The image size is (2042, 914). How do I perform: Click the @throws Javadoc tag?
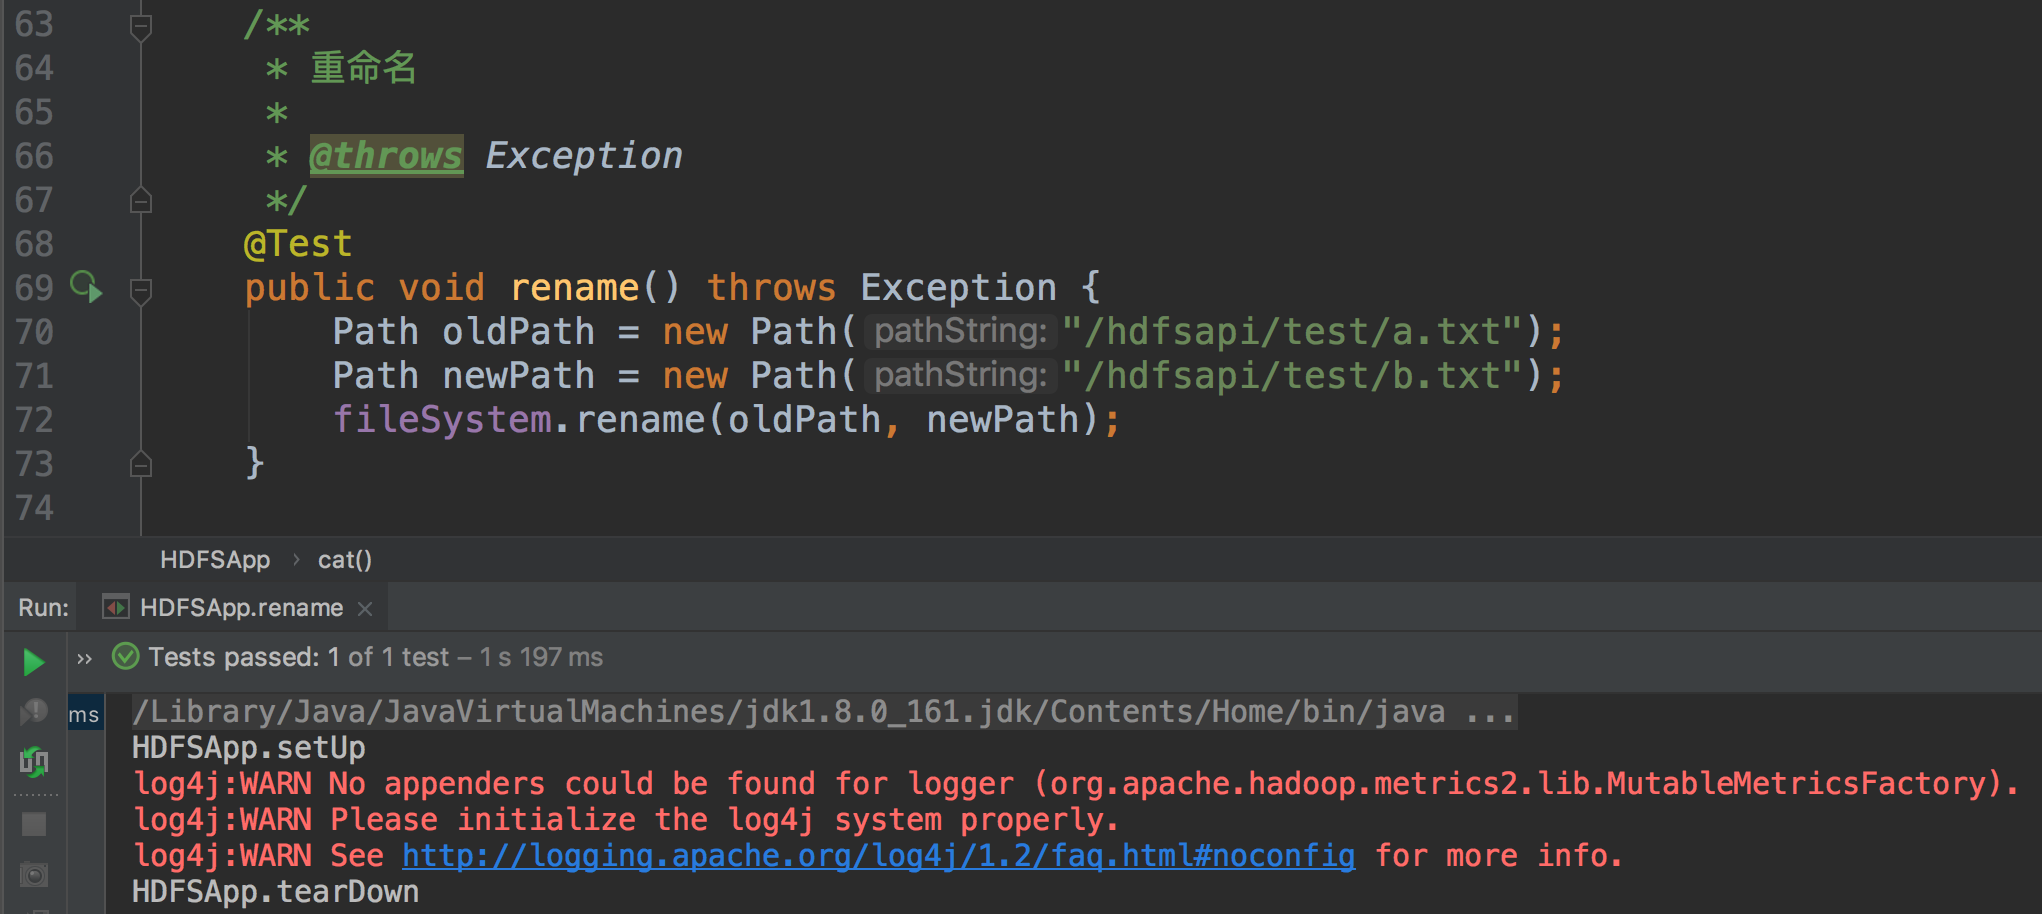pyautogui.click(x=386, y=156)
